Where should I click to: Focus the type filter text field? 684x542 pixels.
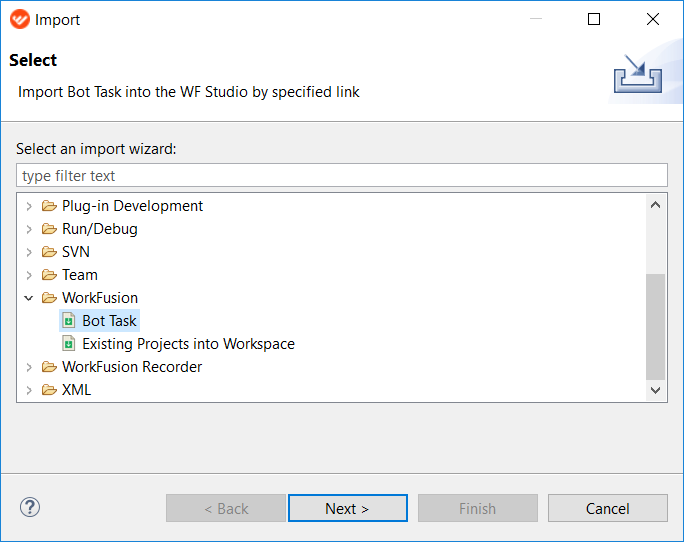342,175
